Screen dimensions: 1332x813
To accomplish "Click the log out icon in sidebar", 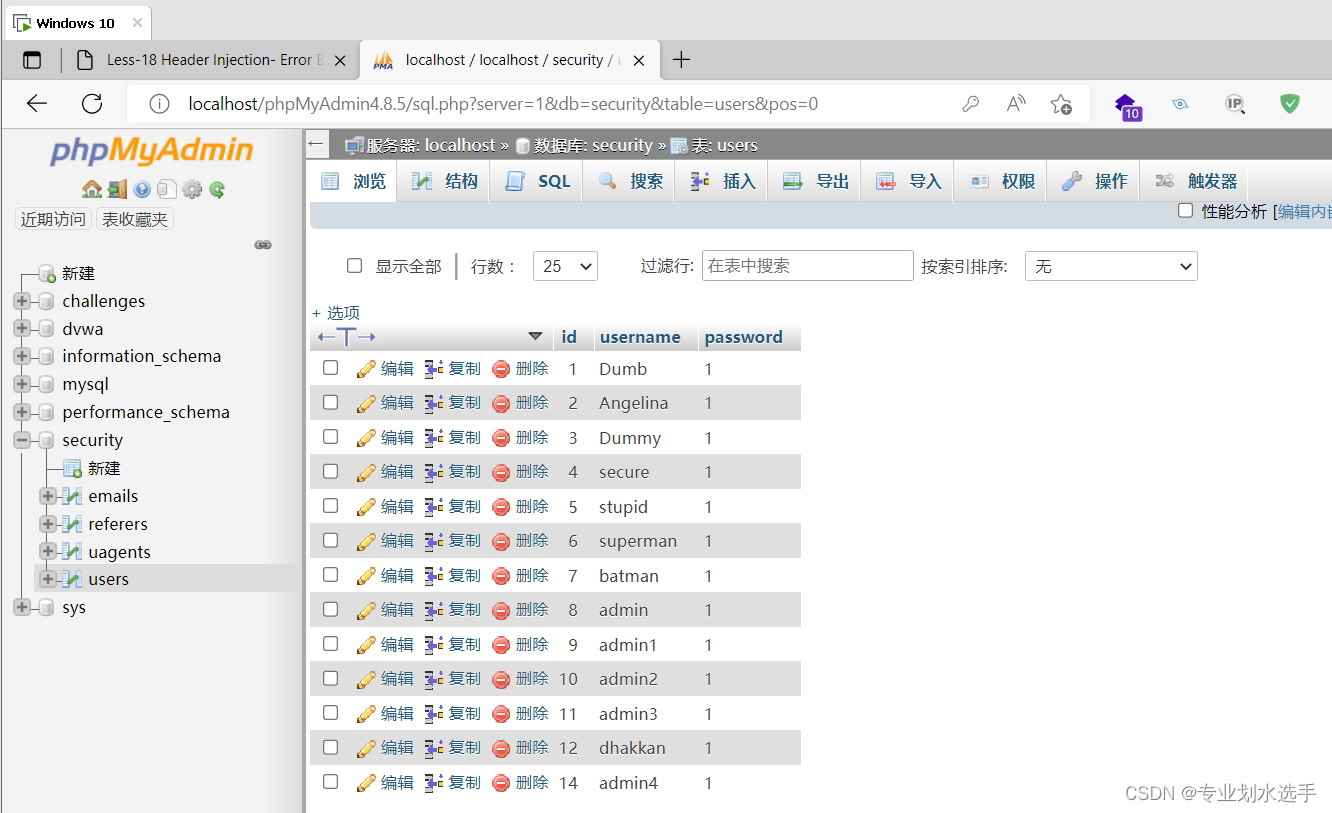I will (x=118, y=189).
